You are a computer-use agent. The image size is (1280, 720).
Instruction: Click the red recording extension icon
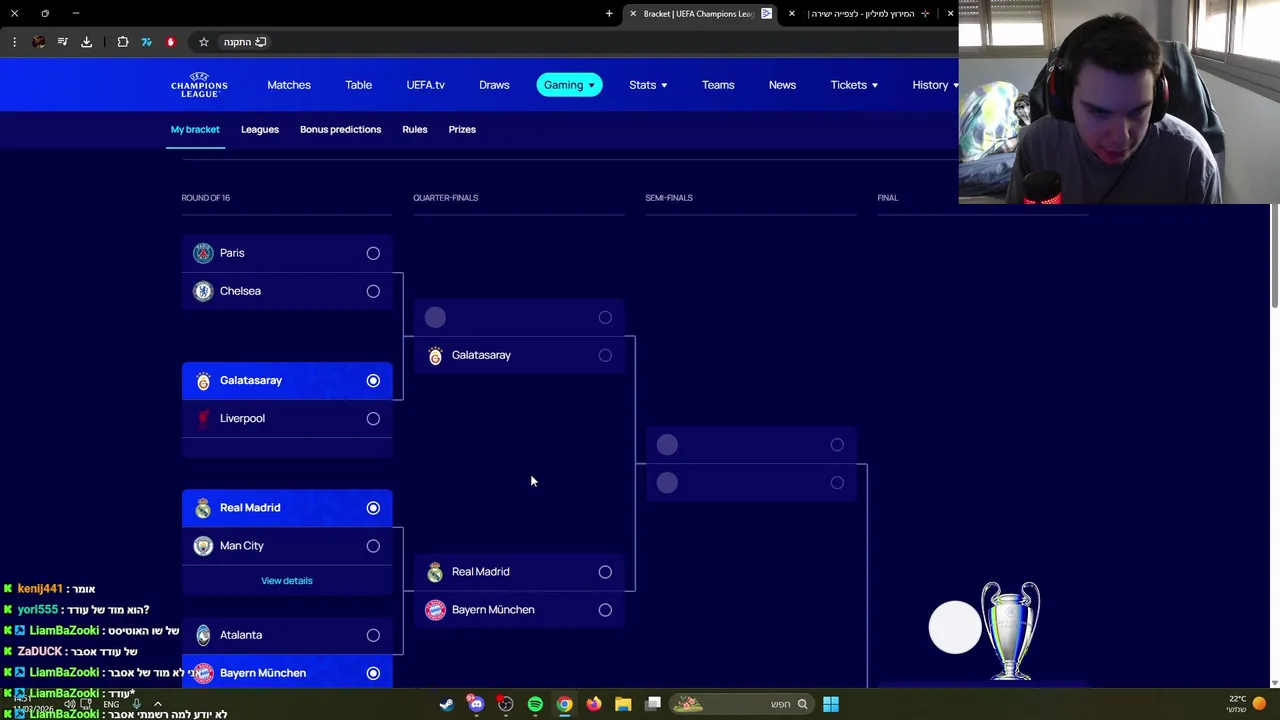click(170, 42)
